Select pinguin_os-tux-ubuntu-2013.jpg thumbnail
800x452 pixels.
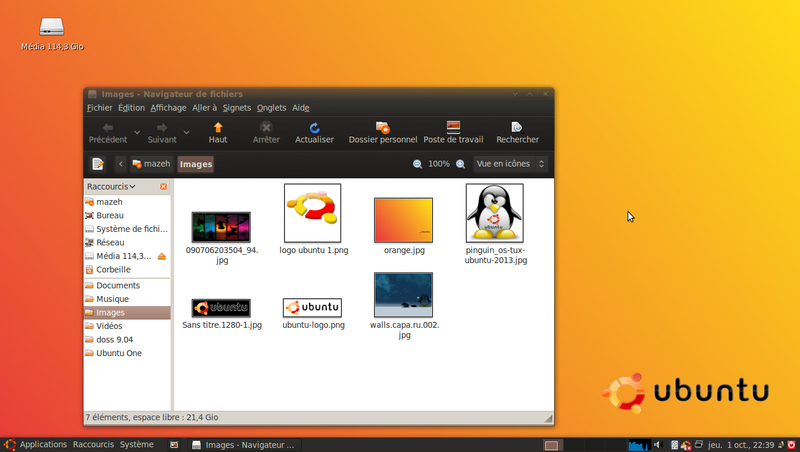pos(494,213)
